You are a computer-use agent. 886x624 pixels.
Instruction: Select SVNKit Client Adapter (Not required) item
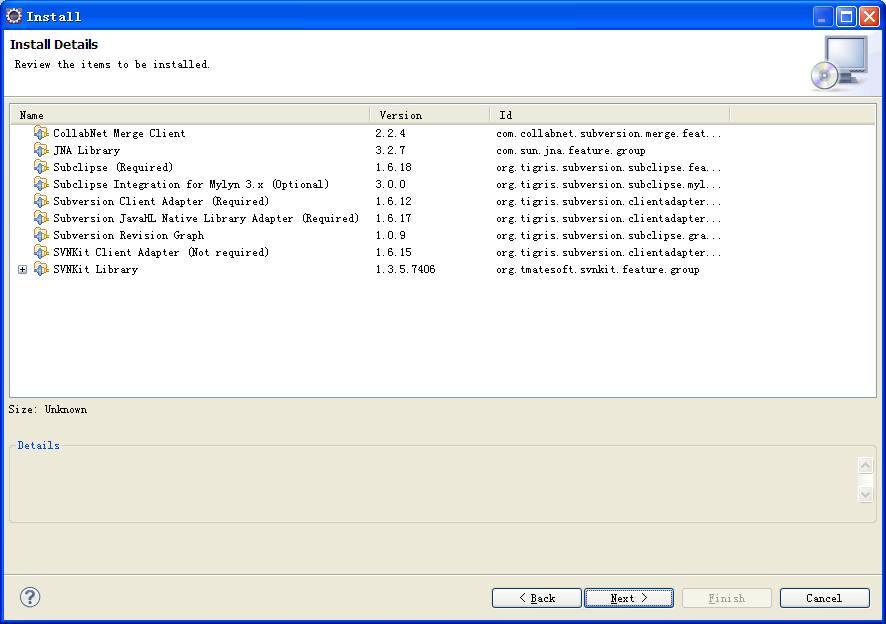point(161,252)
